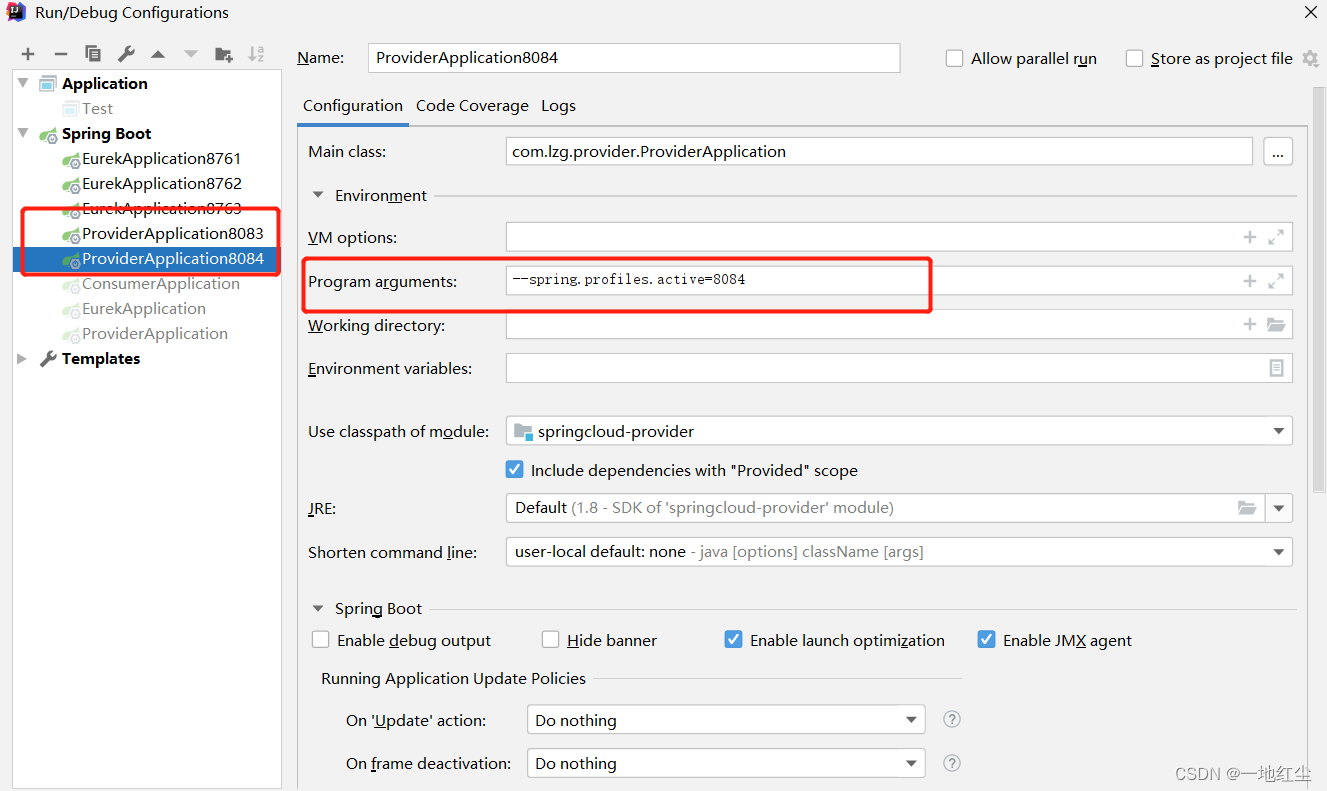
Task: Switch to Code Coverage tab
Action: 472,106
